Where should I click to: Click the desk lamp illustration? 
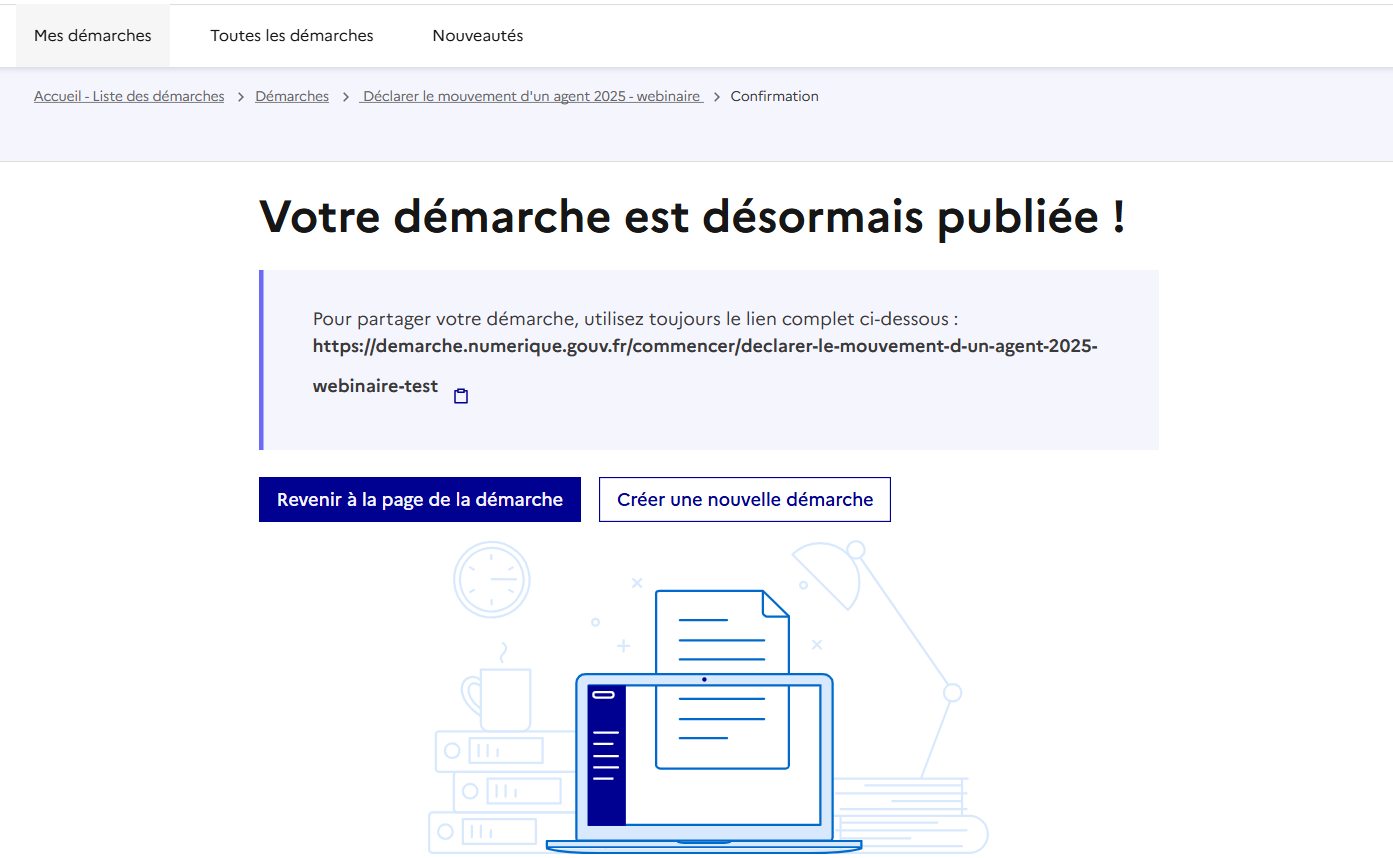[x=880, y=620]
